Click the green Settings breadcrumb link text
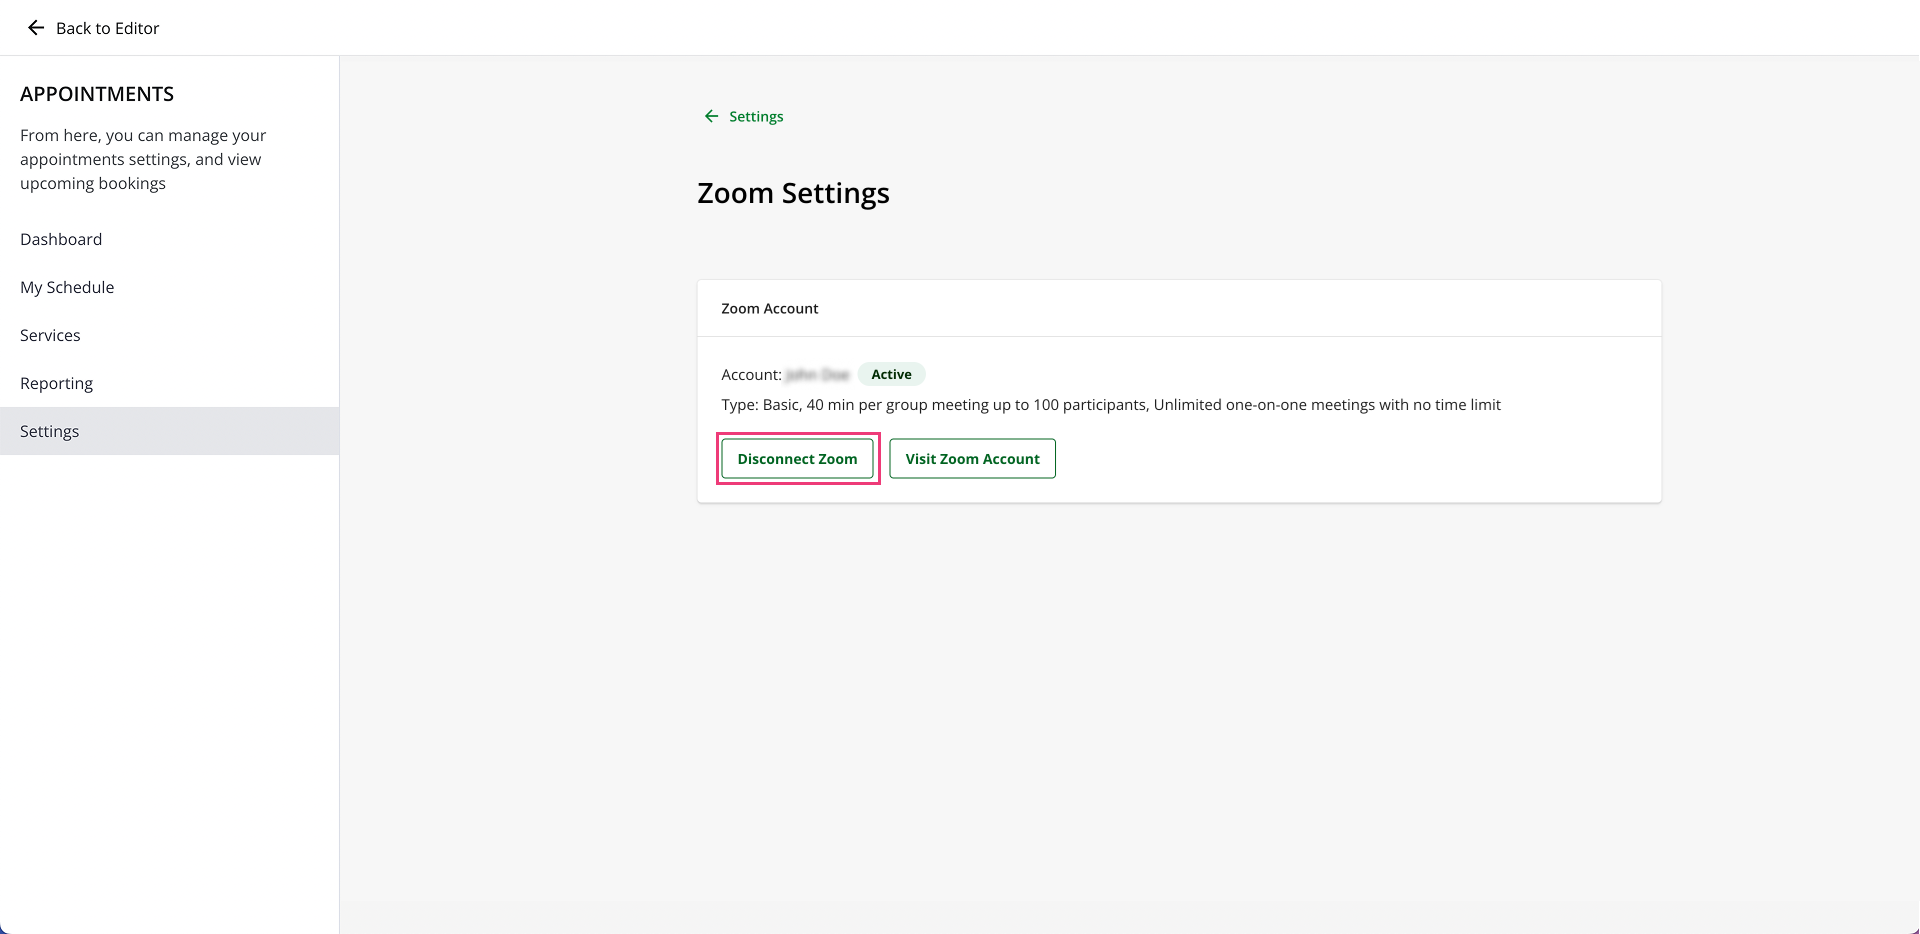 tap(756, 116)
